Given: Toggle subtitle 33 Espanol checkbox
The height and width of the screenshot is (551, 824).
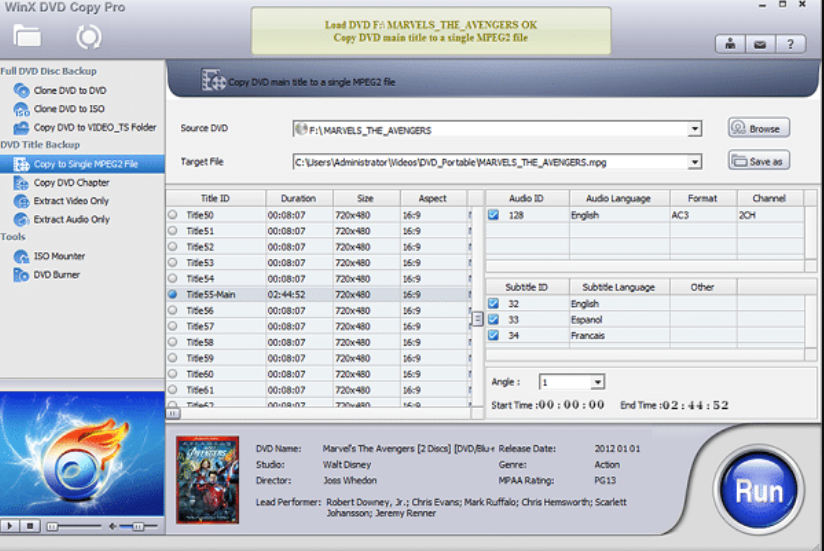Looking at the screenshot, I should [x=493, y=319].
